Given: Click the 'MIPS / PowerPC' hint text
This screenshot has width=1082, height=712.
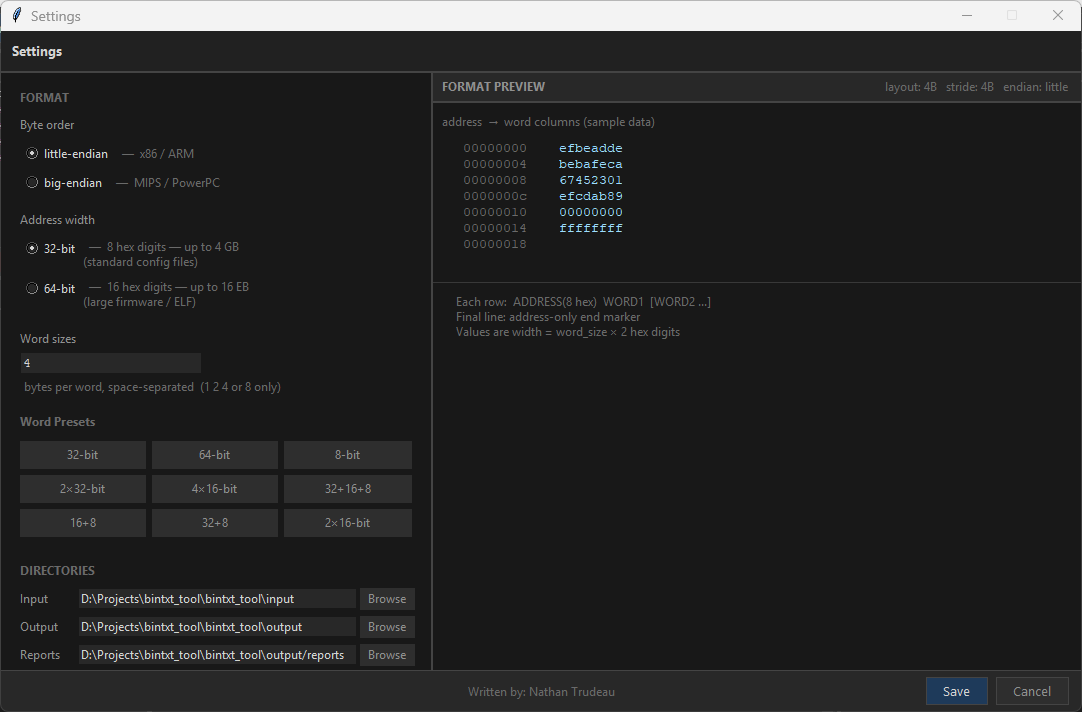Looking at the screenshot, I should pyautogui.click(x=177, y=183).
